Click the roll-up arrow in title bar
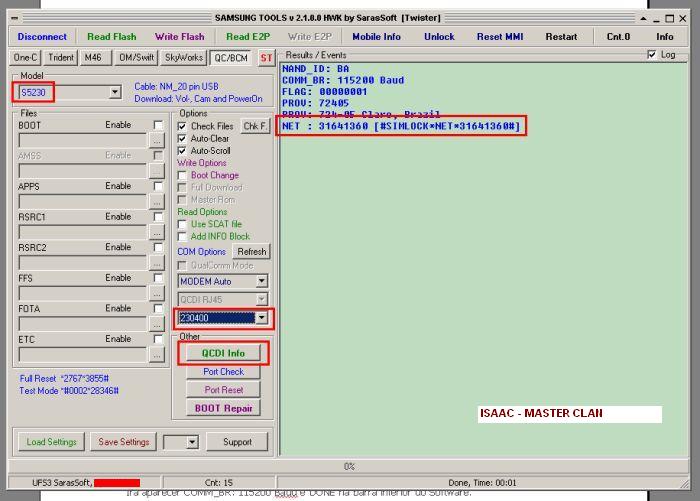The image size is (700, 501). coord(643,18)
